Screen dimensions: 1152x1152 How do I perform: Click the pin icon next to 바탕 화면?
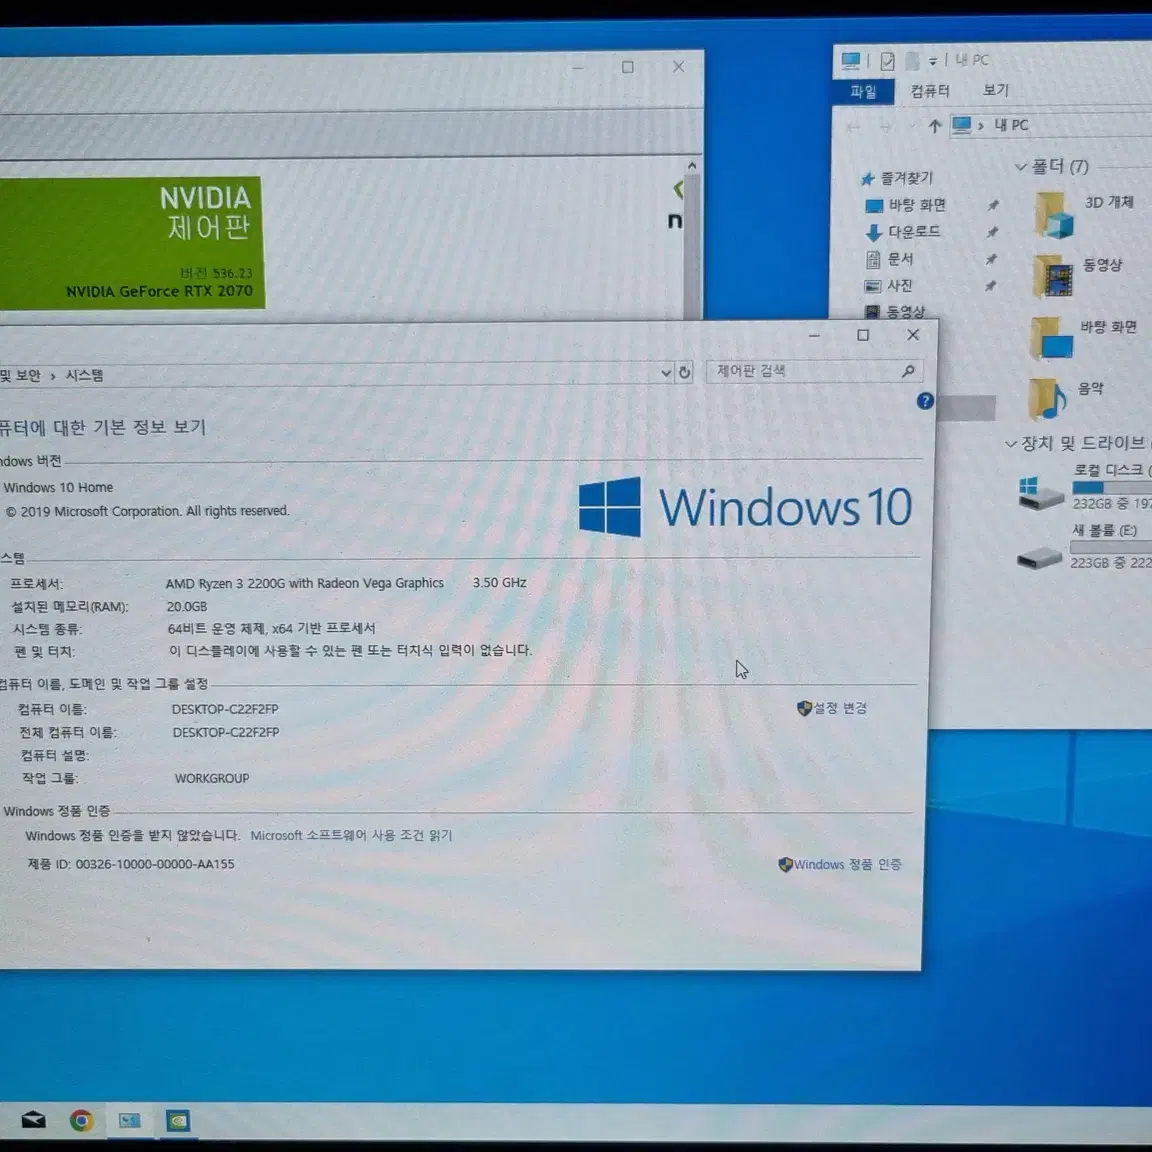coord(993,205)
